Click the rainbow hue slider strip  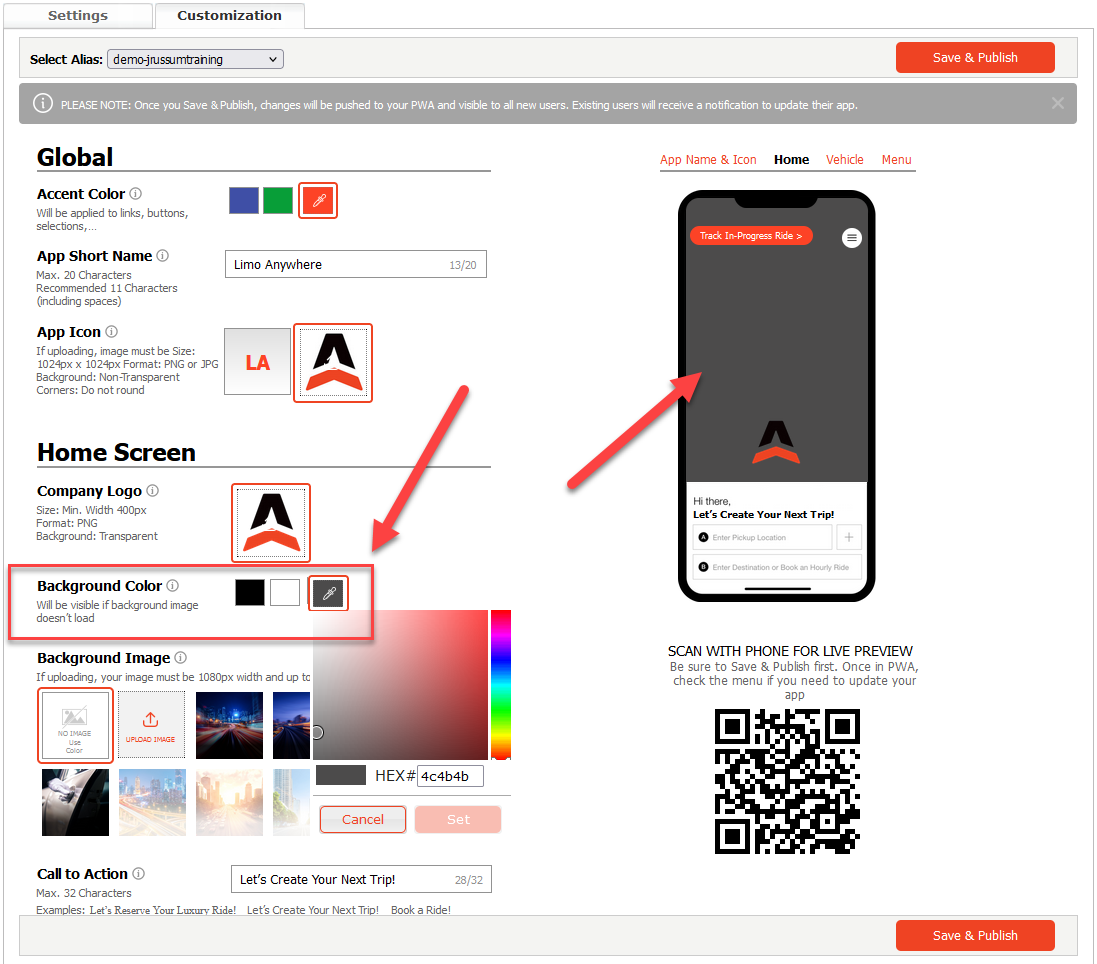[501, 684]
